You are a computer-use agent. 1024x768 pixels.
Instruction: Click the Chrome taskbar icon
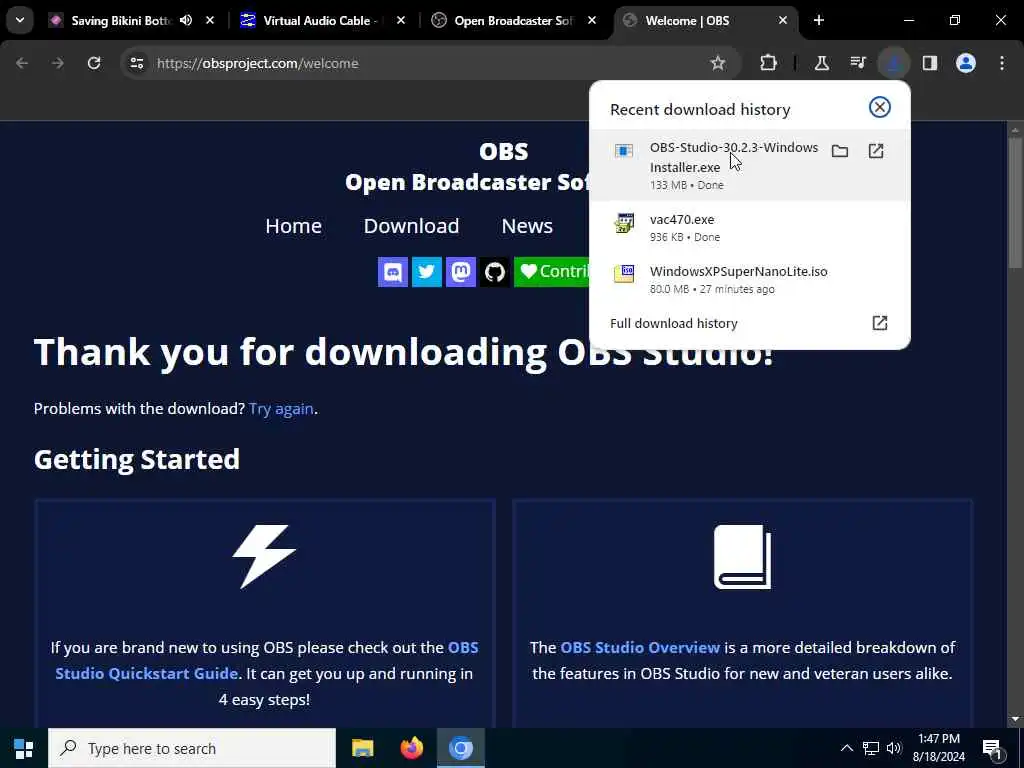click(460, 748)
